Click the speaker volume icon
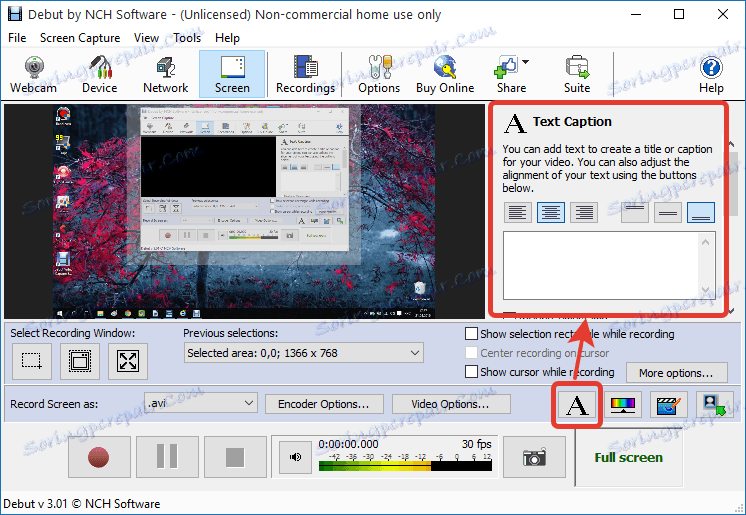The image size is (746, 515). [x=295, y=457]
